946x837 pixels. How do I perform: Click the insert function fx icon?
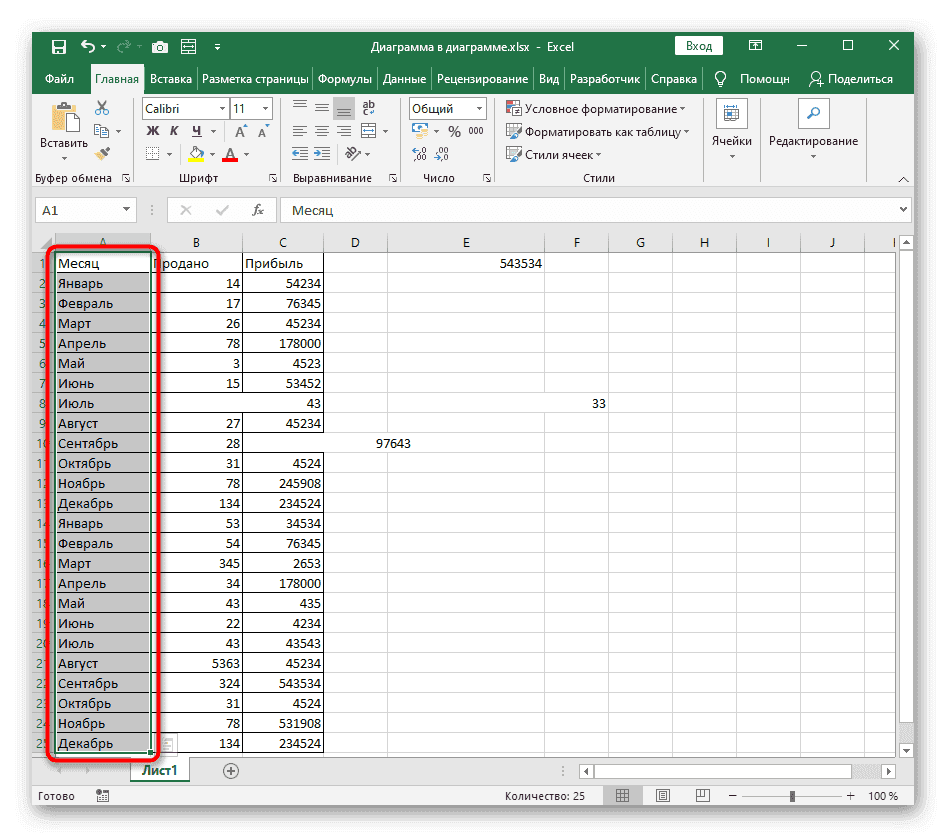click(x=258, y=210)
